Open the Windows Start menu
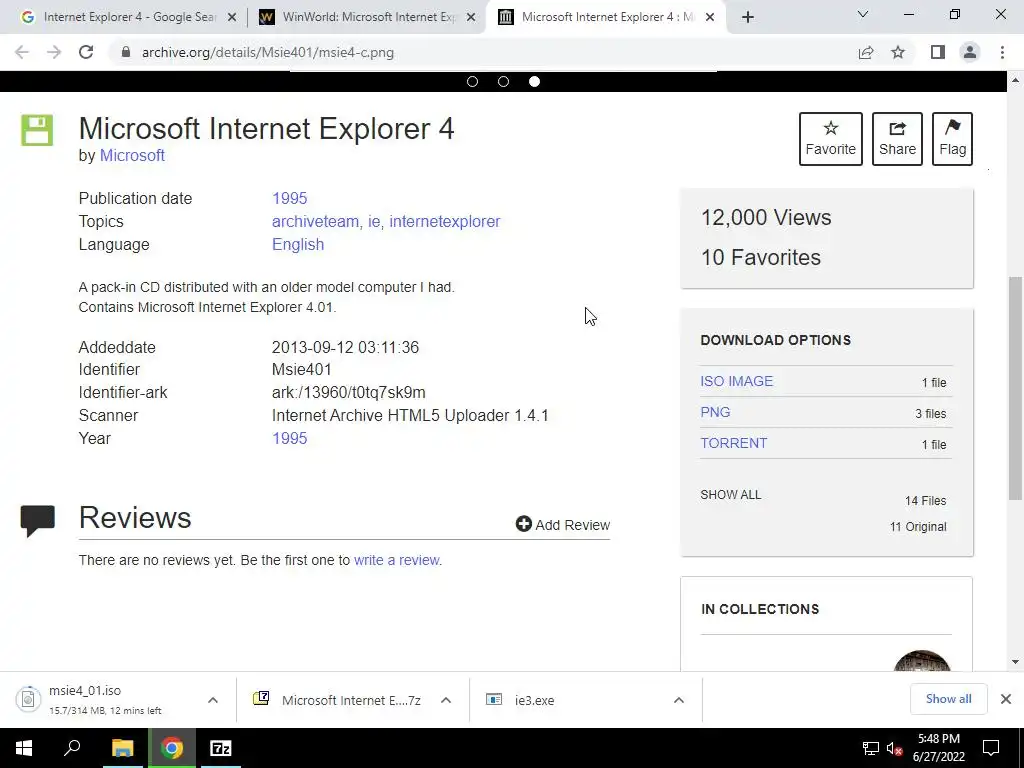1024x768 pixels. pyautogui.click(x=24, y=748)
